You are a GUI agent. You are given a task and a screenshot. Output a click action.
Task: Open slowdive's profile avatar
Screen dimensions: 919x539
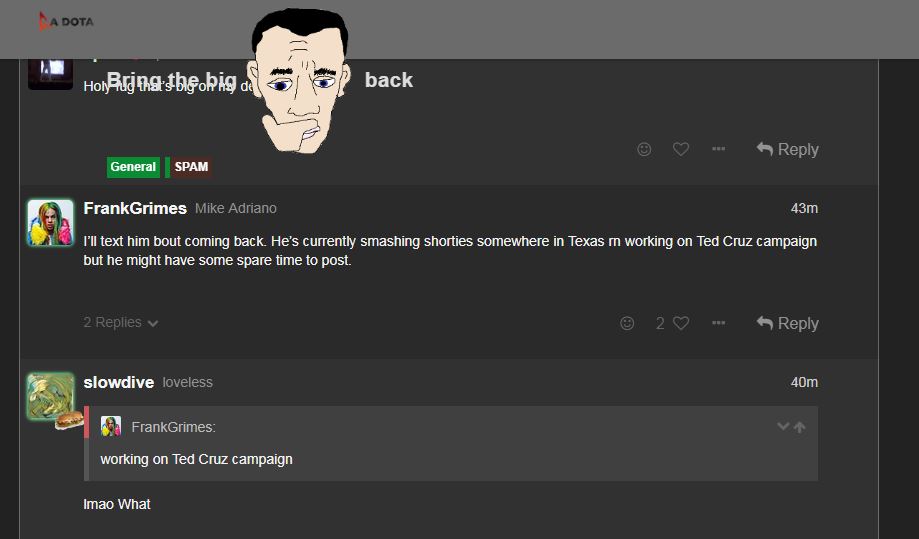[x=50, y=397]
